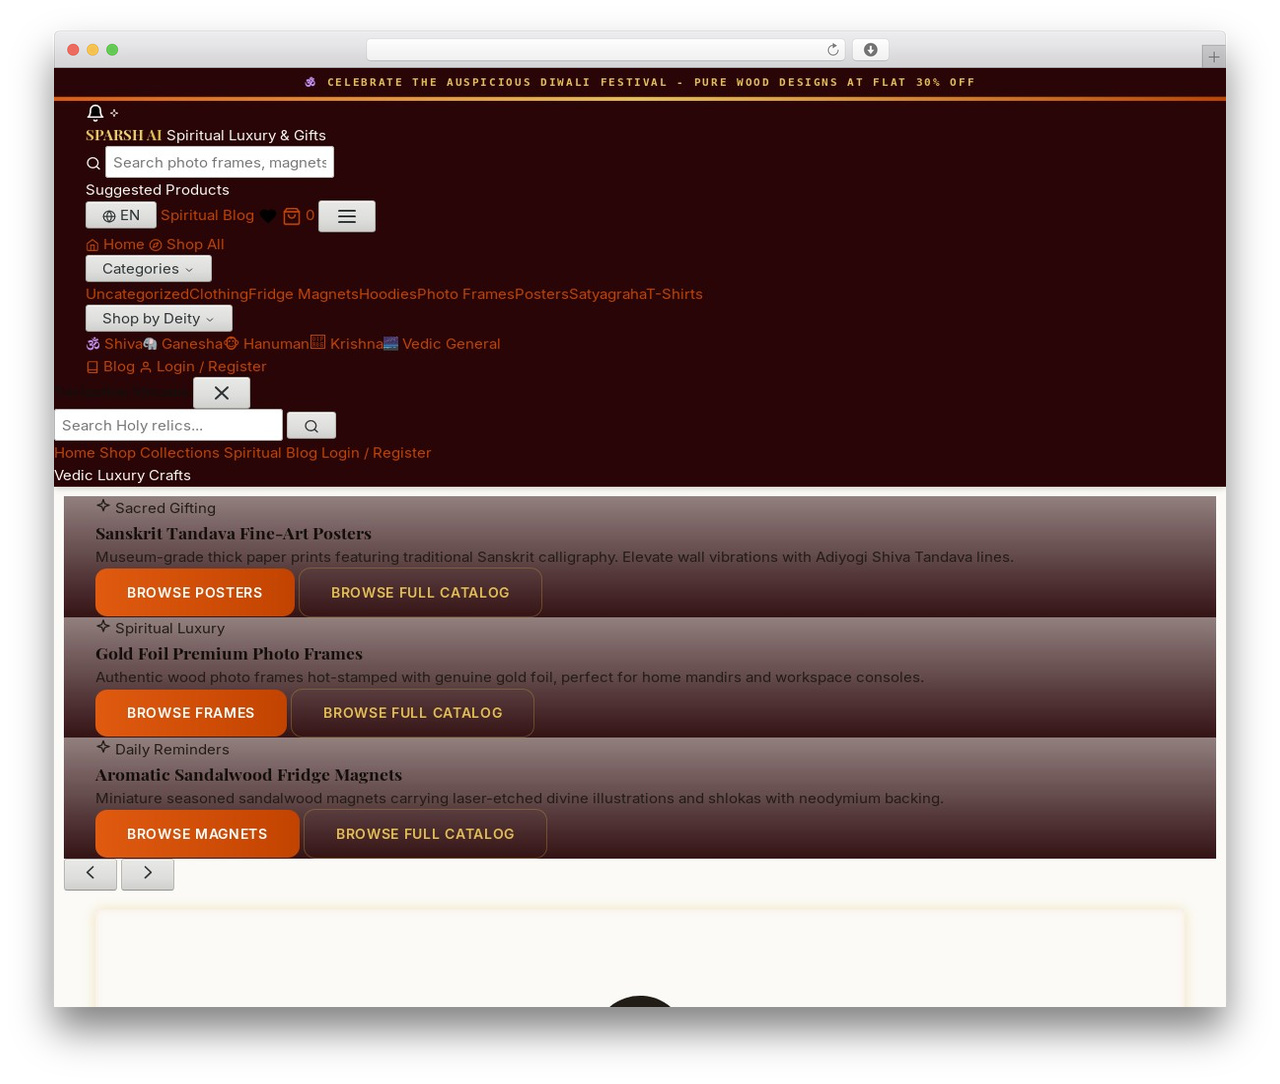The width and height of the screenshot is (1280, 1084).
Task: Click the magnifier icon beside product search
Action: click(93, 163)
